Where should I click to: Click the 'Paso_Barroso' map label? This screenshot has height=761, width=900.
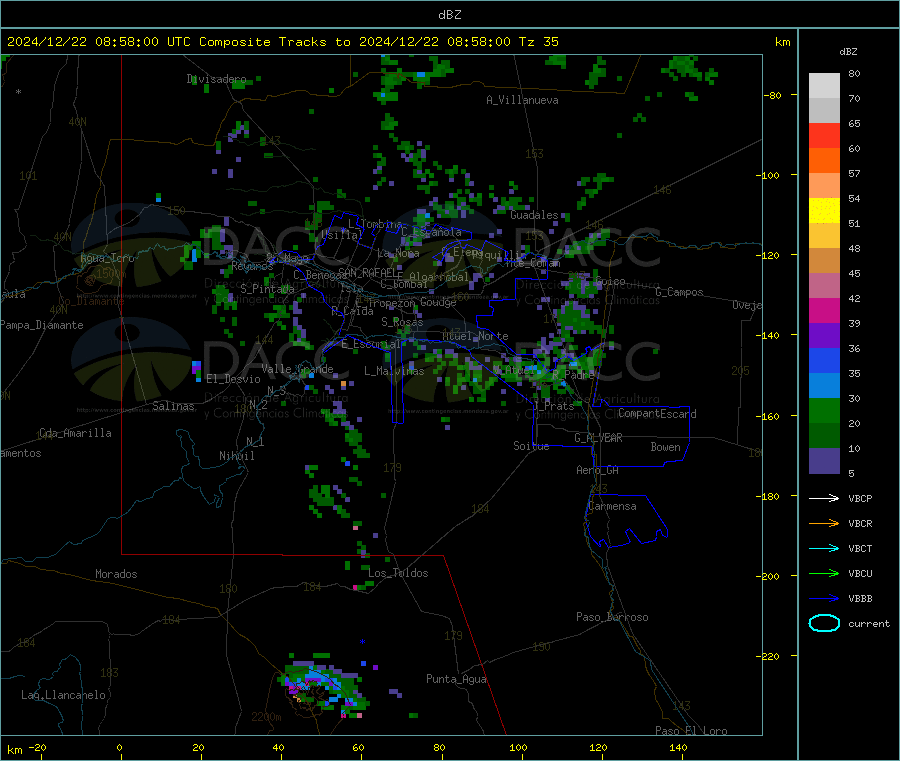pos(612,617)
